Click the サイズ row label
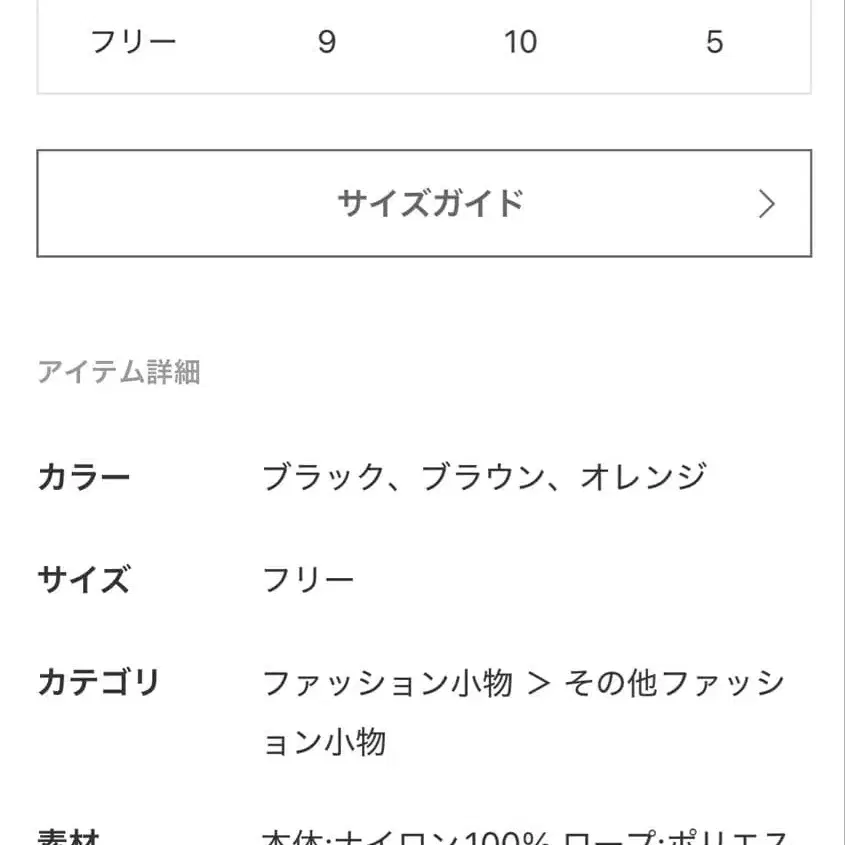Screen dimensions: 845x845 pos(84,579)
